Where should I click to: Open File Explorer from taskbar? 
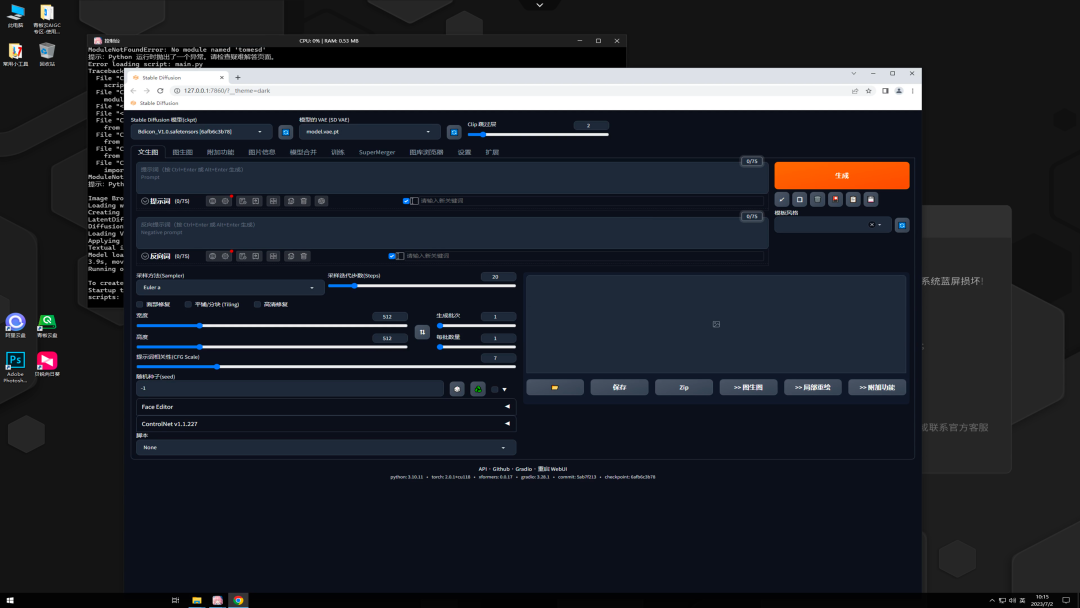pos(197,600)
